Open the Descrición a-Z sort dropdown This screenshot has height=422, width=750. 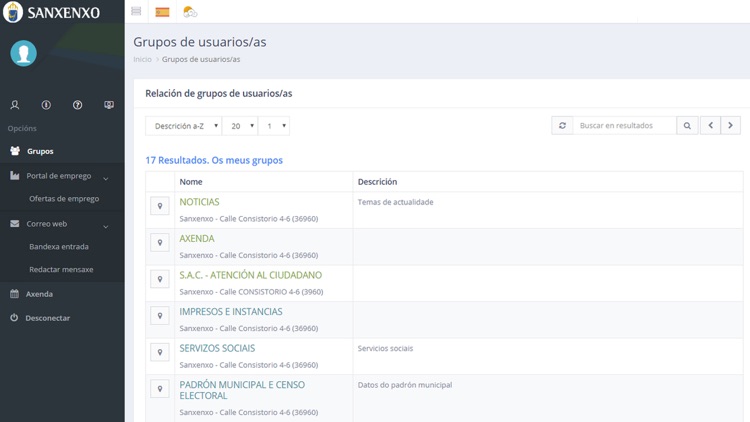coord(184,126)
